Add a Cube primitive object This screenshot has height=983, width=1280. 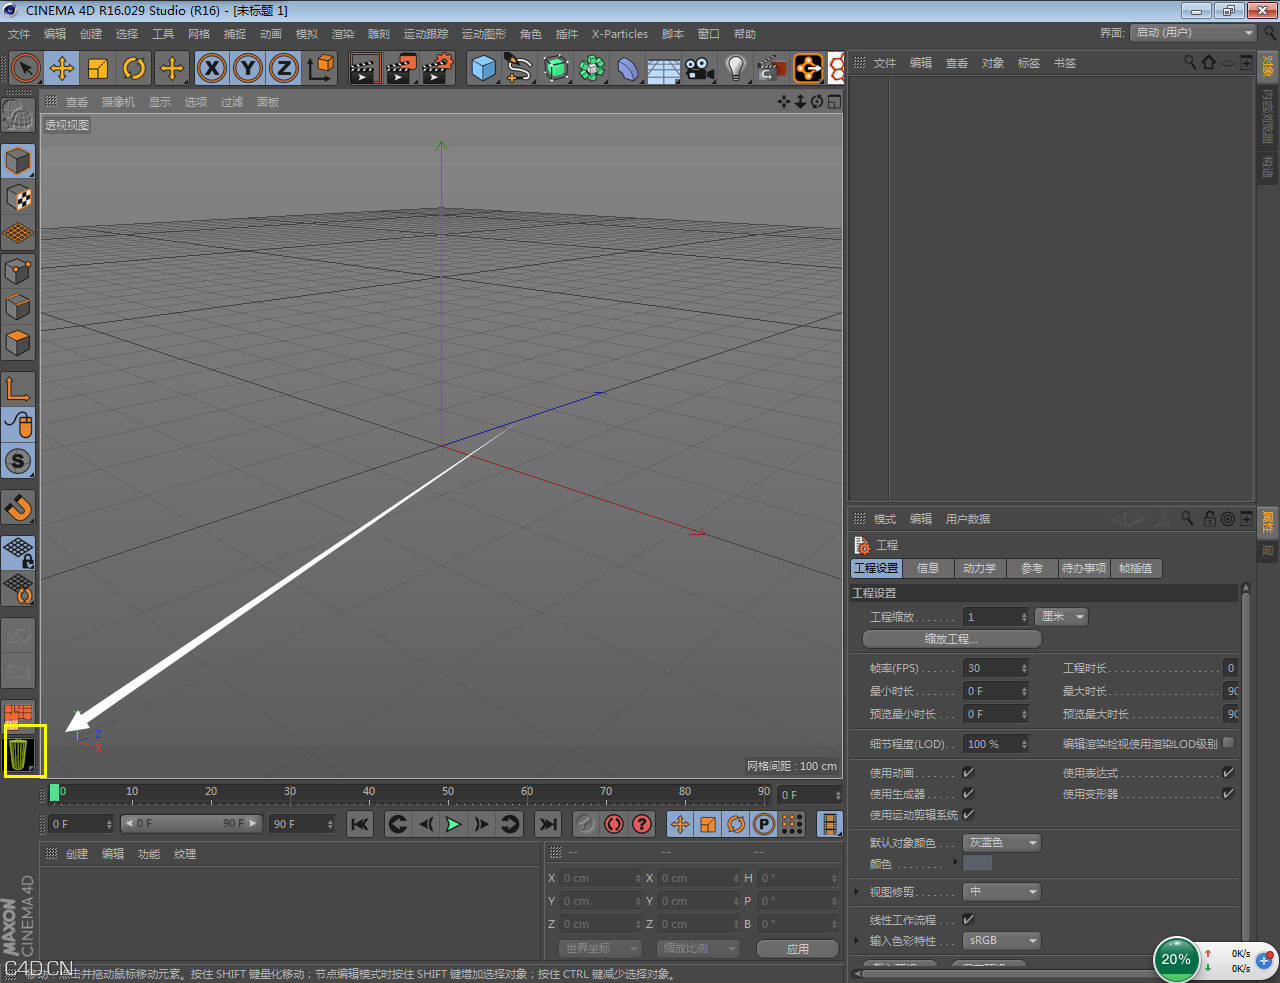(484, 68)
